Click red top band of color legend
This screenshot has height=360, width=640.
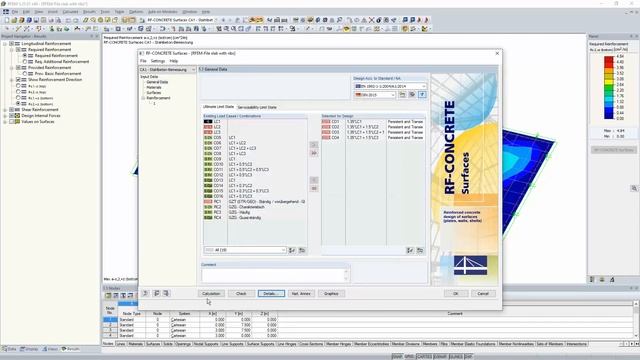(x=609, y=59)
